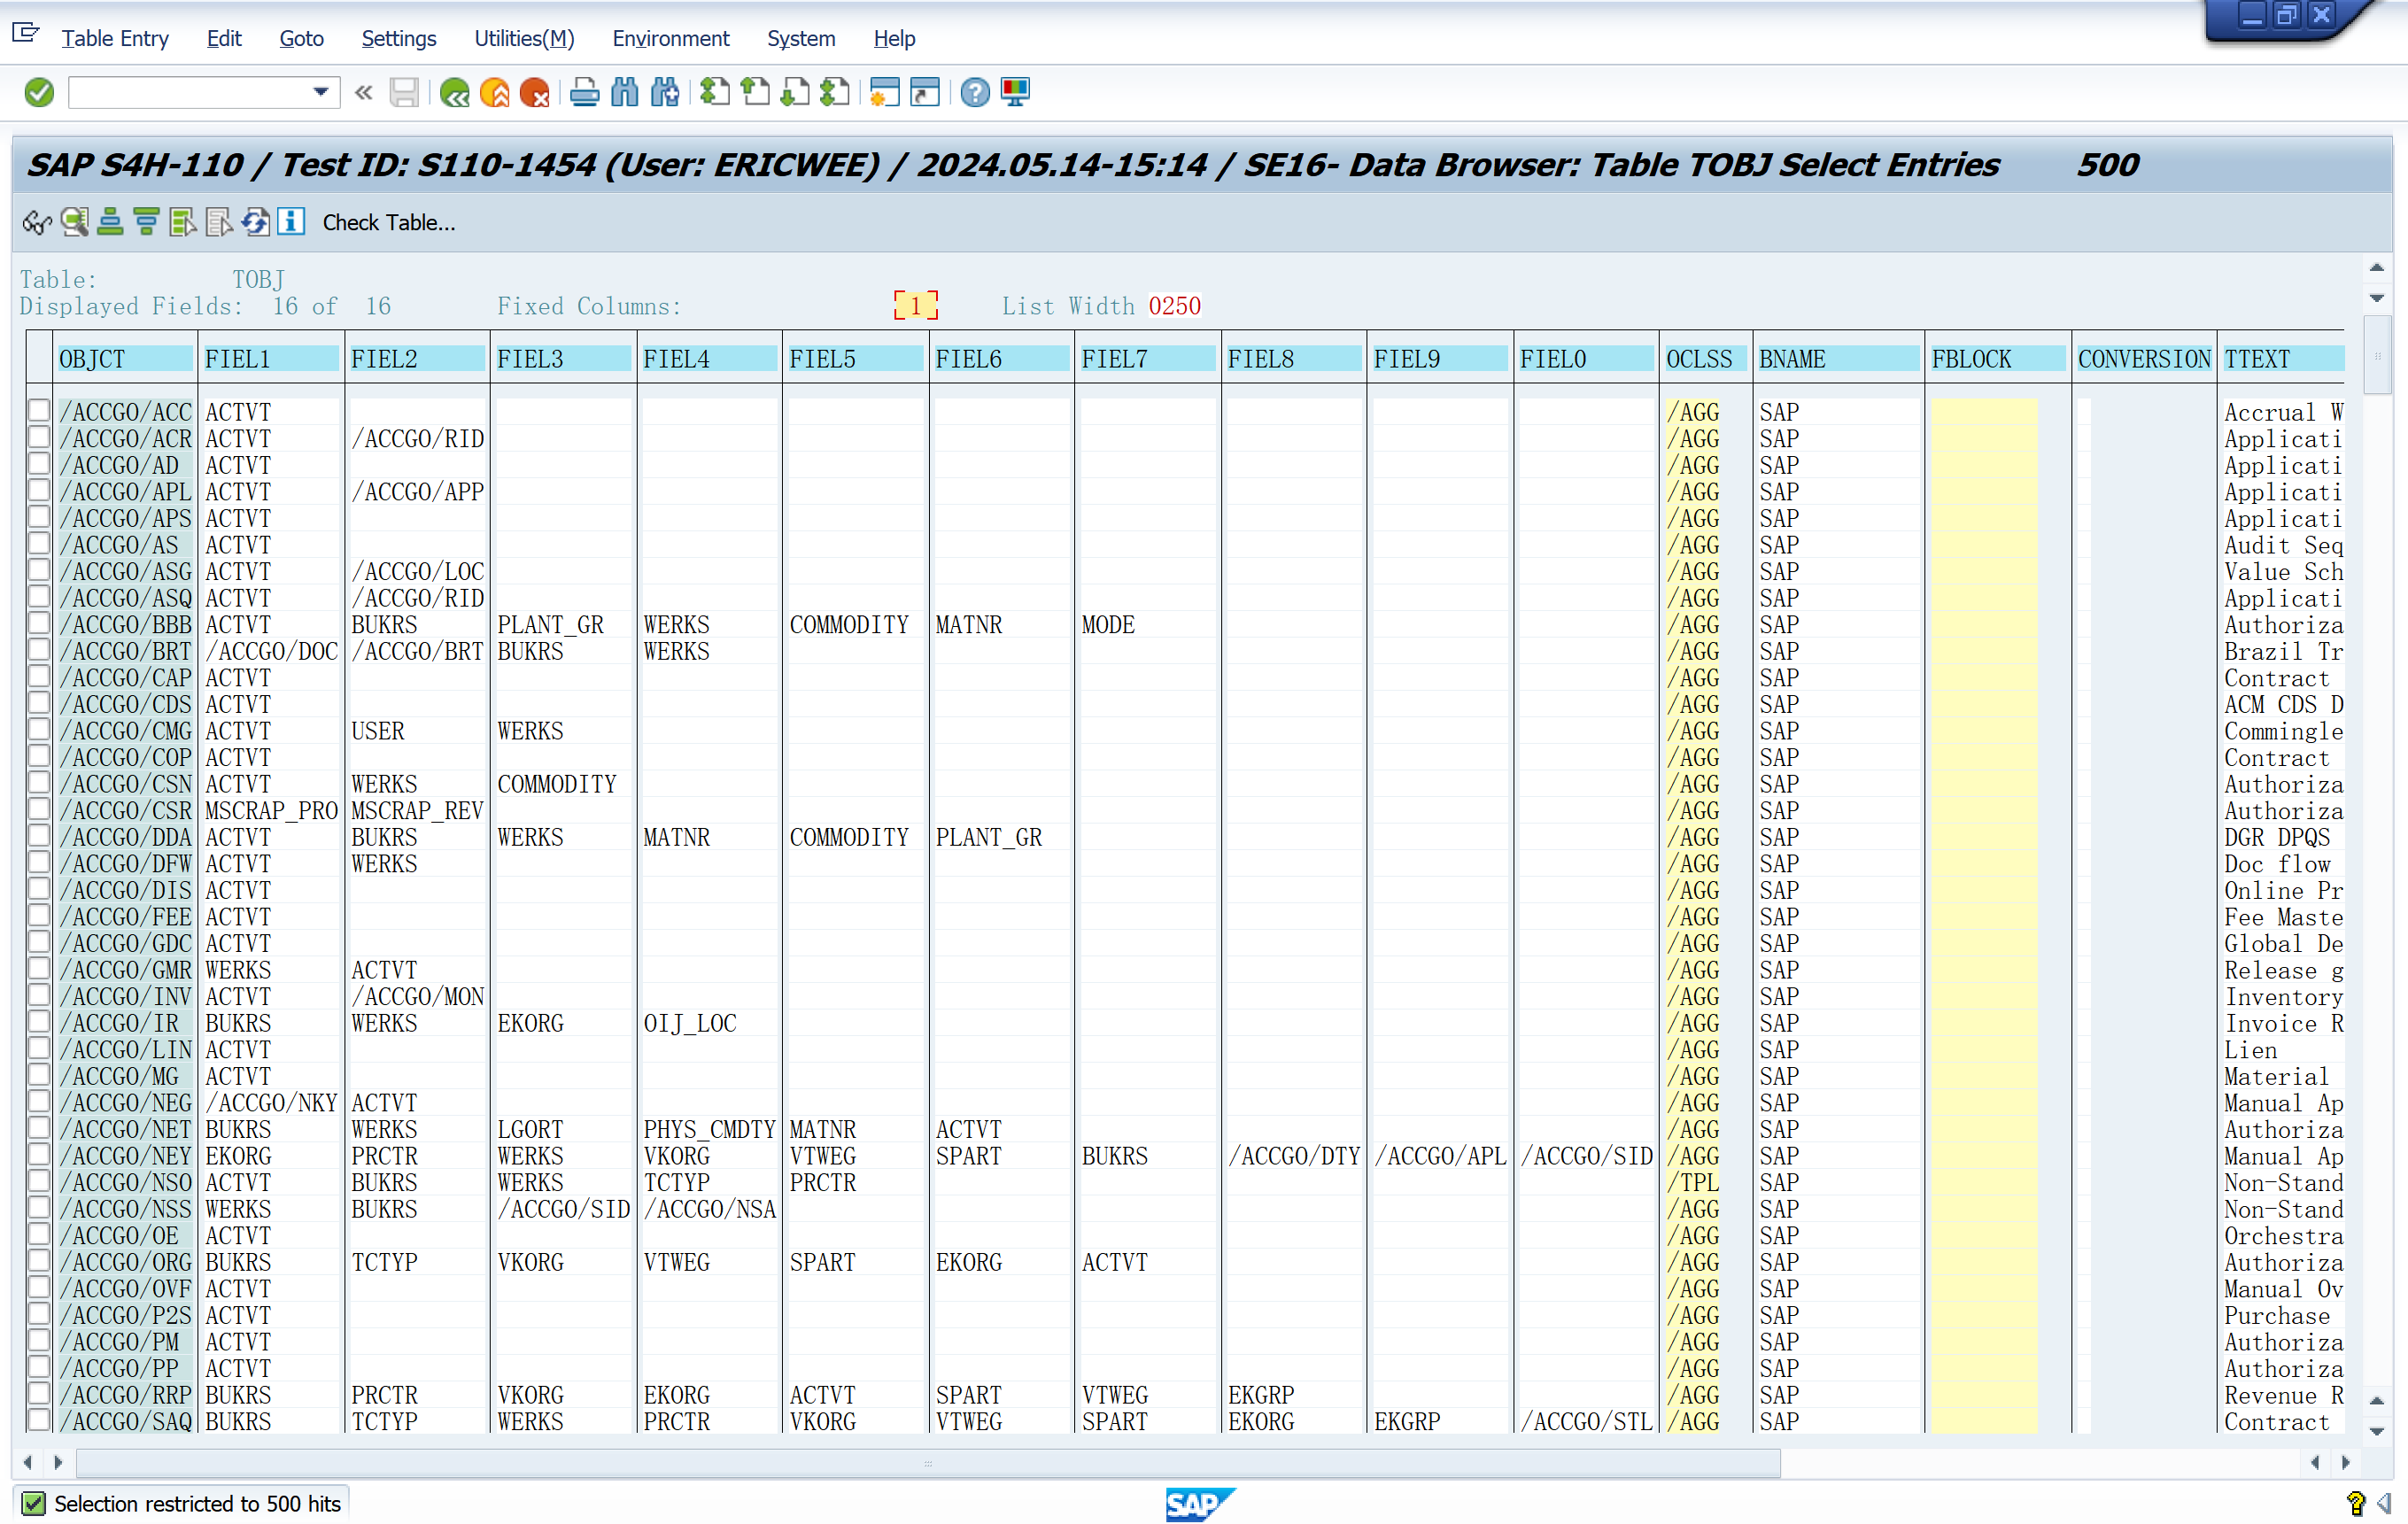Click the blue Information icon
2408x1524 pixels.
(291, 222)
